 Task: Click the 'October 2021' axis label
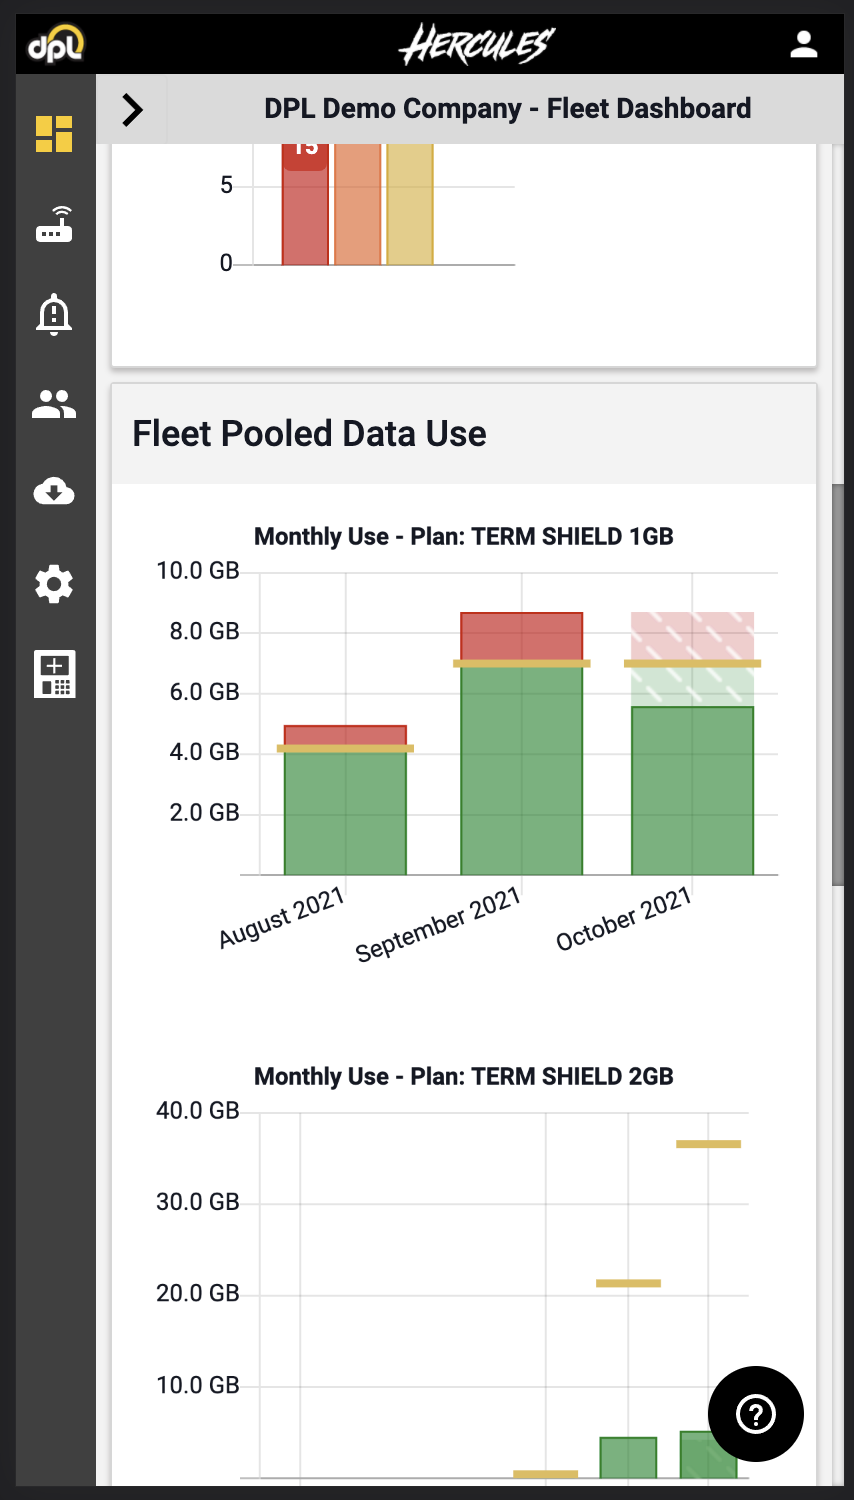pyautogui.click(x=624, y=919)
